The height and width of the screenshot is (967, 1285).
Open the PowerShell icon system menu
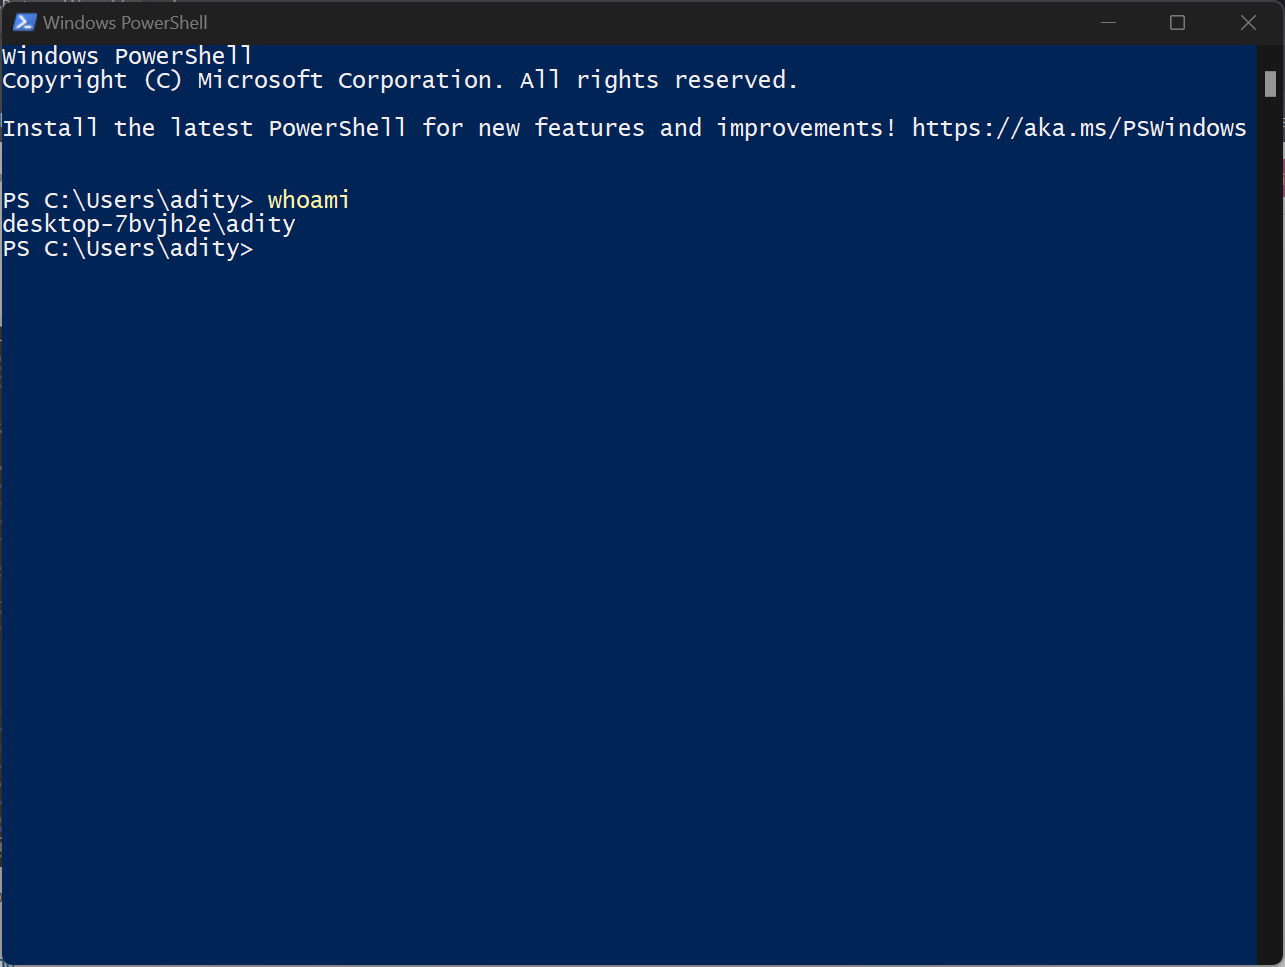(x=25, y=22)
